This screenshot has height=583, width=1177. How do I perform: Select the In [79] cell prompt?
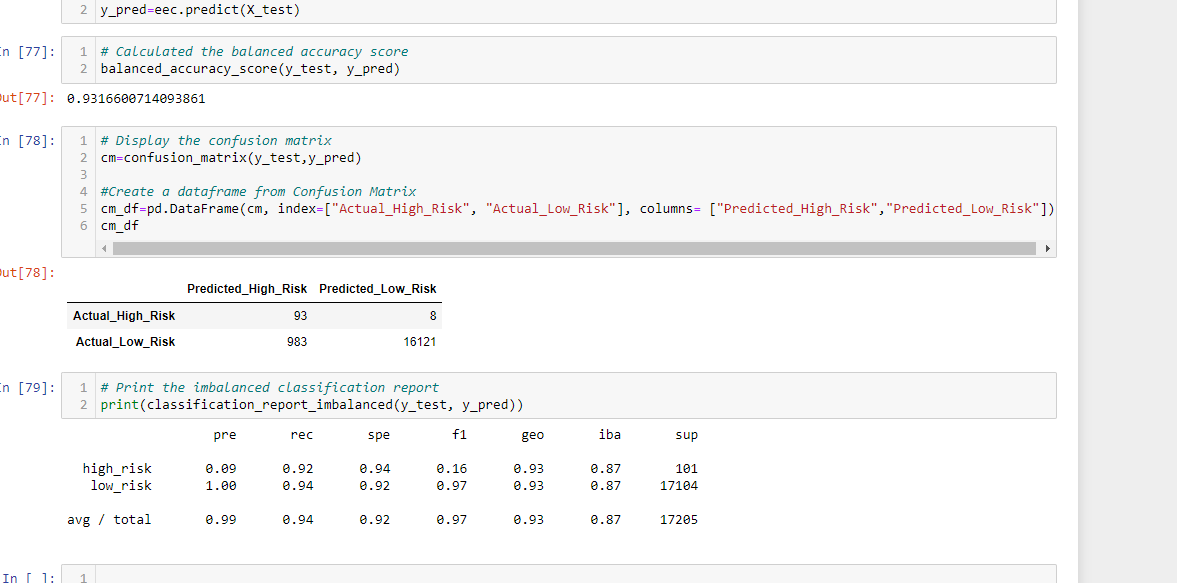pyautogui.click(x=28, y=388)
